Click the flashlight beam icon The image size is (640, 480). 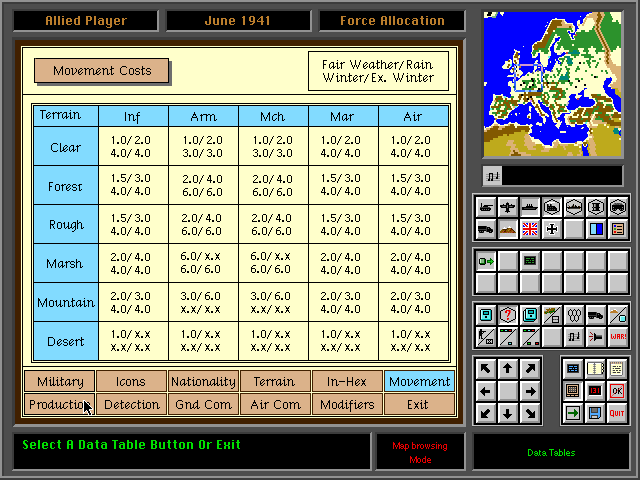[x=596, y=337]
